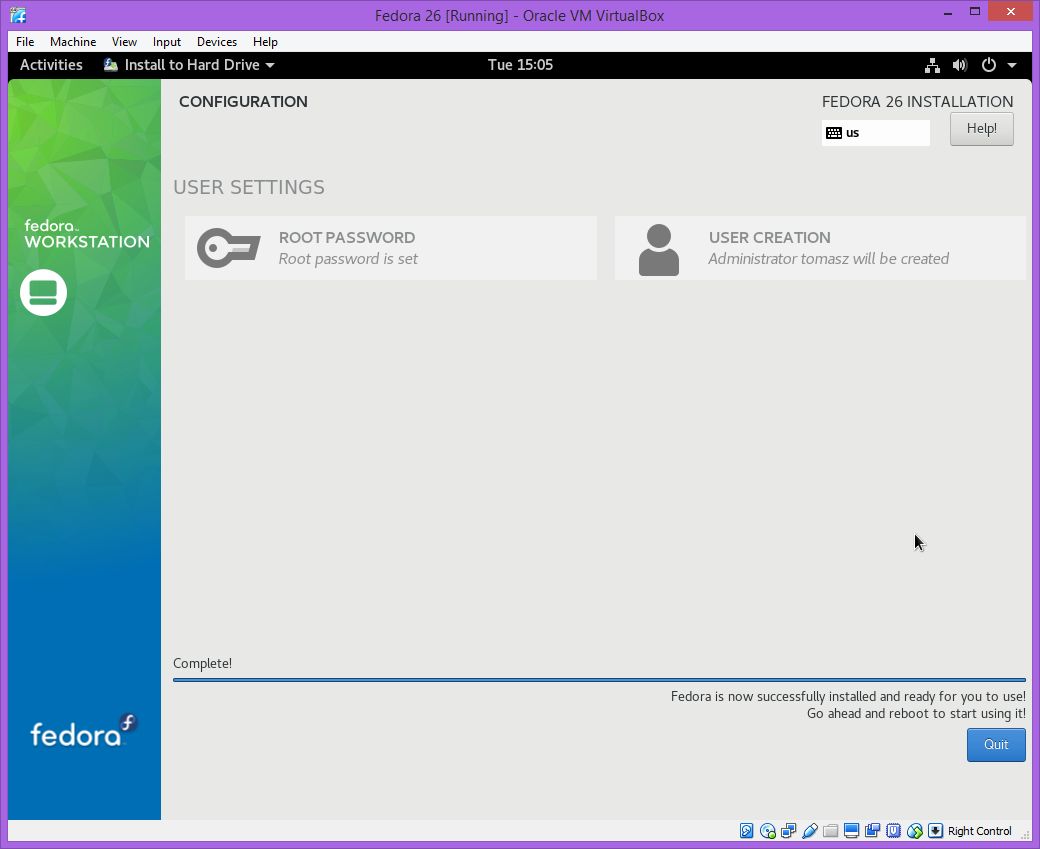Close the VirtualBox window
The image size is (1040, 849).
coord(1011,11)
